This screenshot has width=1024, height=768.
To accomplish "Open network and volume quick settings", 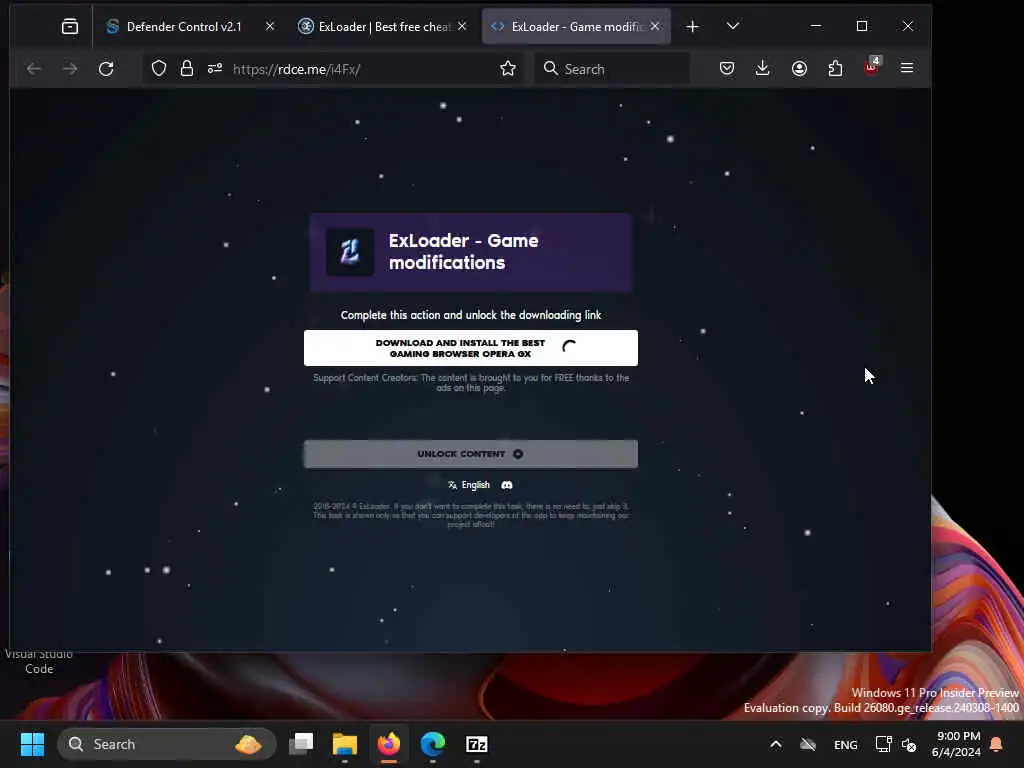I will tap(895, 744).
